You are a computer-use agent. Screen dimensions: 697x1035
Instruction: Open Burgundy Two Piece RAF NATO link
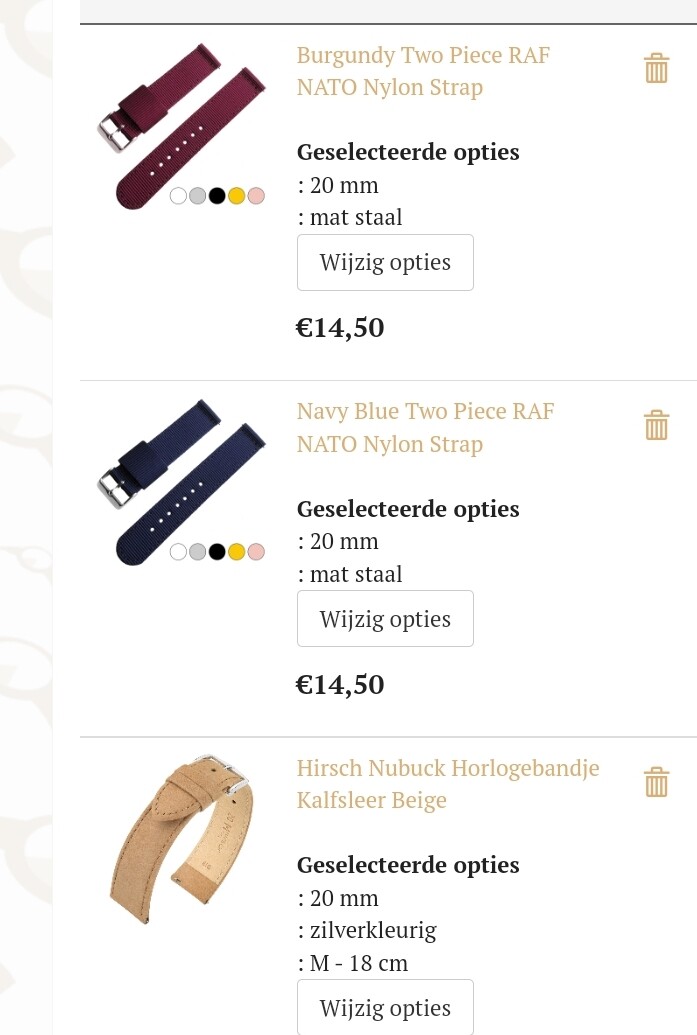click(x=422, y=71)
